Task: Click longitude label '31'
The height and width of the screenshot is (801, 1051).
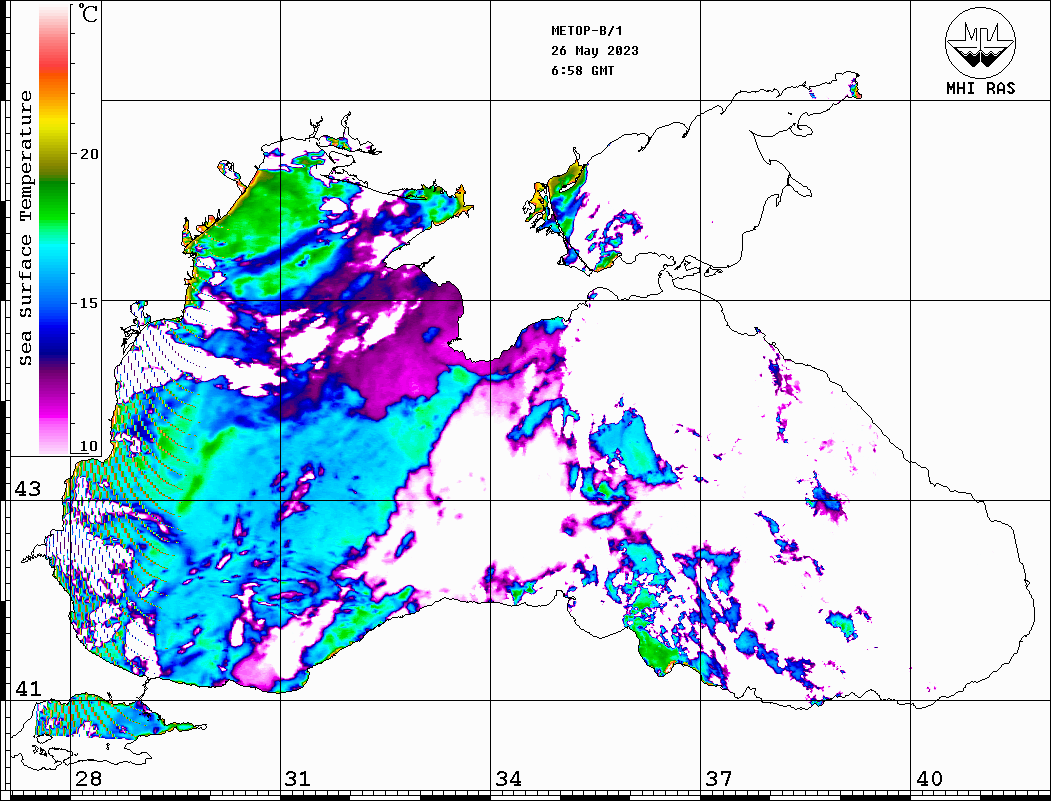Action: (298, 779)
